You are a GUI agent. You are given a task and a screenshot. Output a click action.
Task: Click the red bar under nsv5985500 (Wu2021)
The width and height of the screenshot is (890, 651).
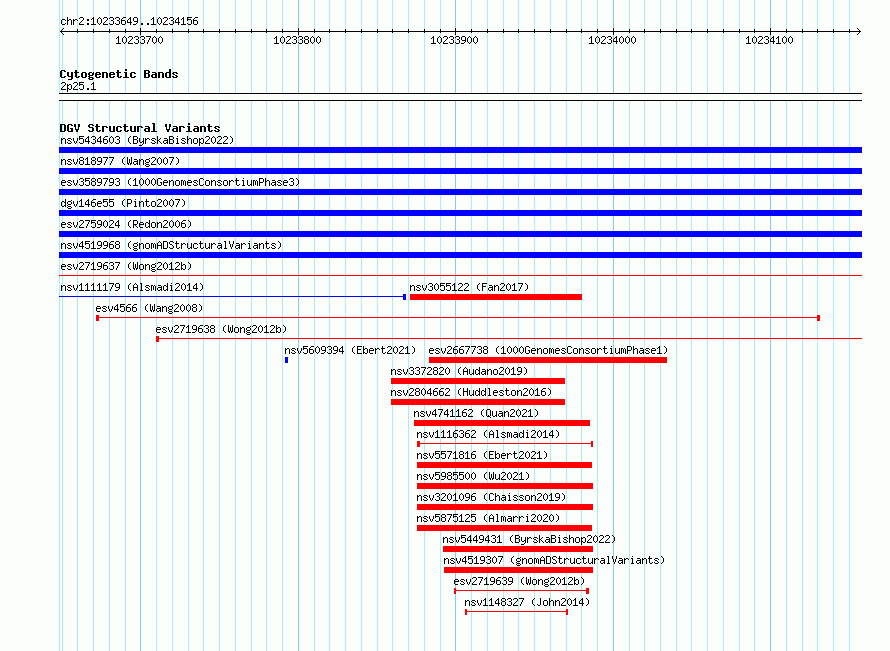click(505, 486)
